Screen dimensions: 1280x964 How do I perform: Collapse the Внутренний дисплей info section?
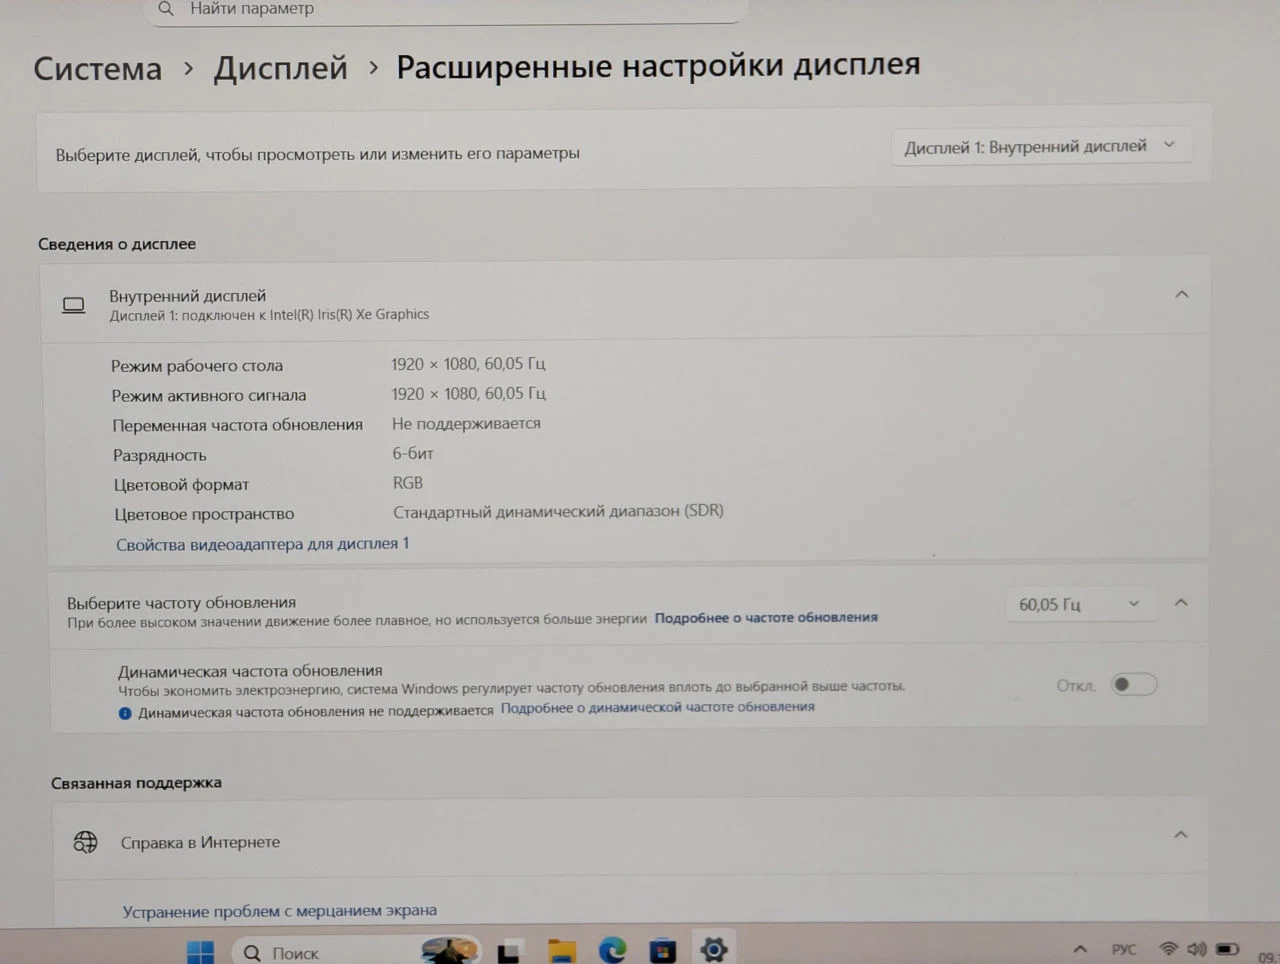coord(1182,294)
